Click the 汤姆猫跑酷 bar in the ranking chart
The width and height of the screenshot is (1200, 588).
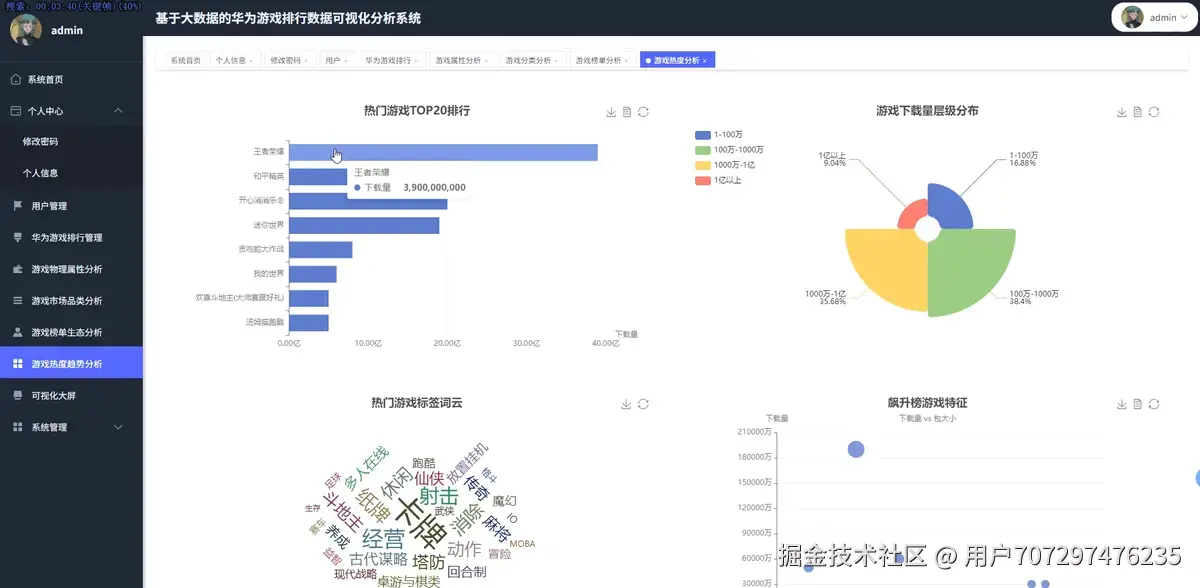click(x=308, y=323)
